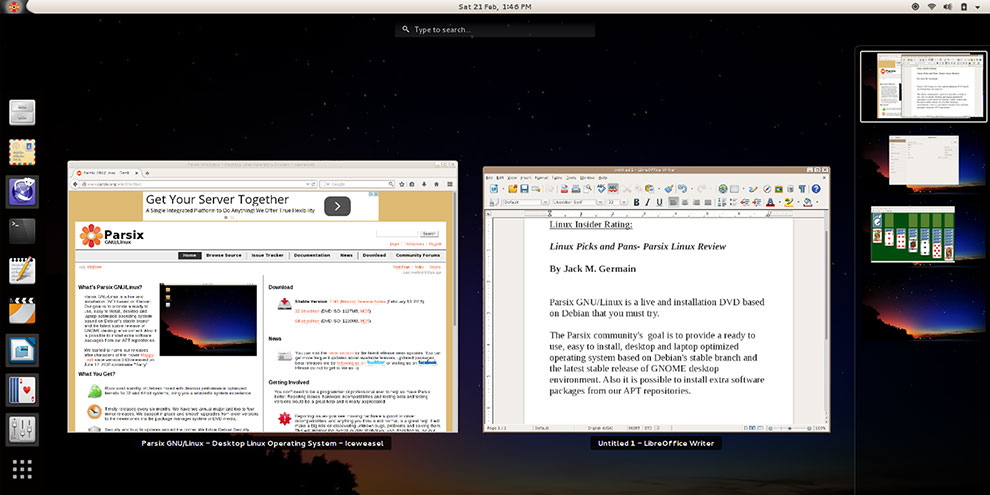990x495 pixels.
Task: Click Export as PDF icon in Writer
Action: tap(564, 189)
